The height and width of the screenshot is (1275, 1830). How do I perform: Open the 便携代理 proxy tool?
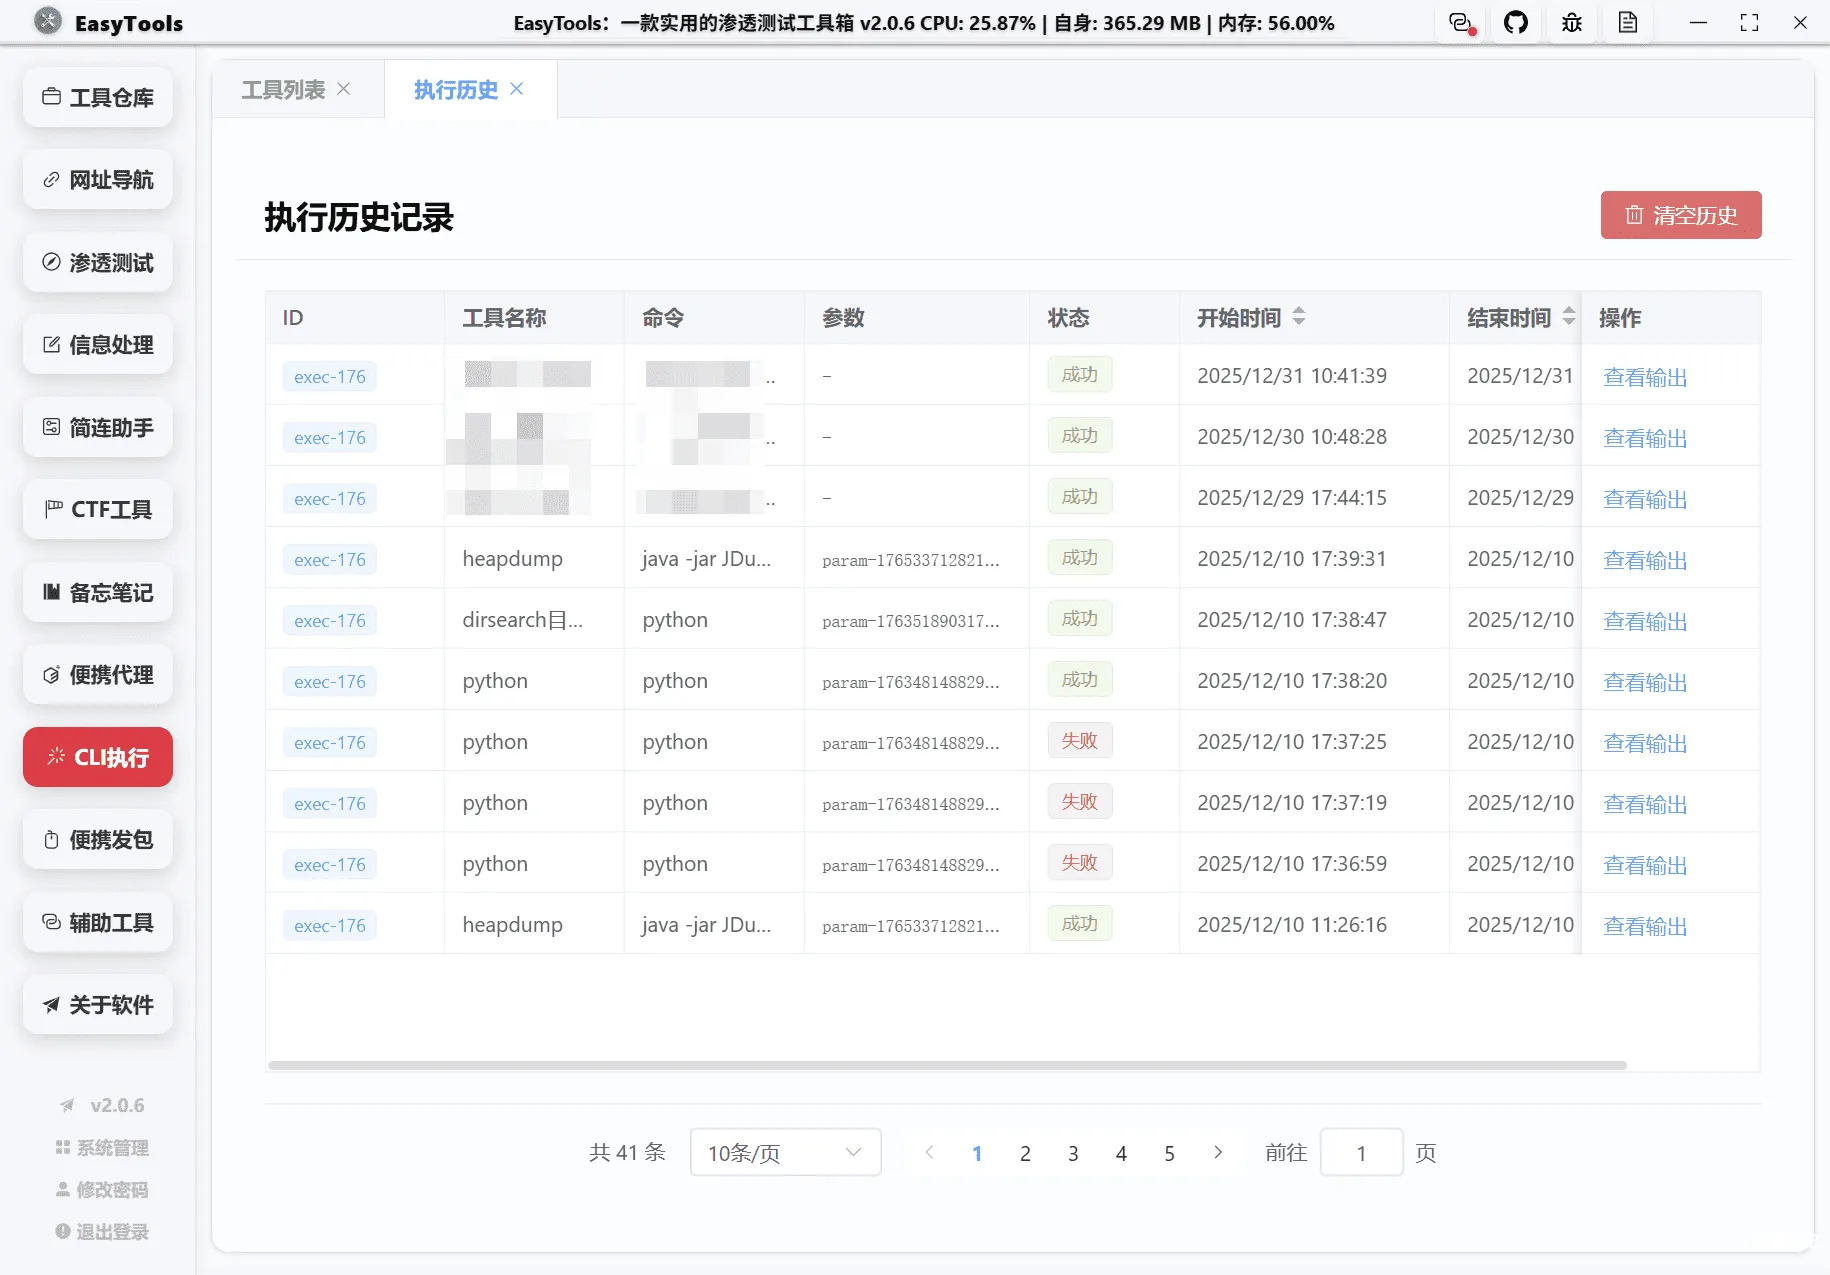tap(97, 674)
